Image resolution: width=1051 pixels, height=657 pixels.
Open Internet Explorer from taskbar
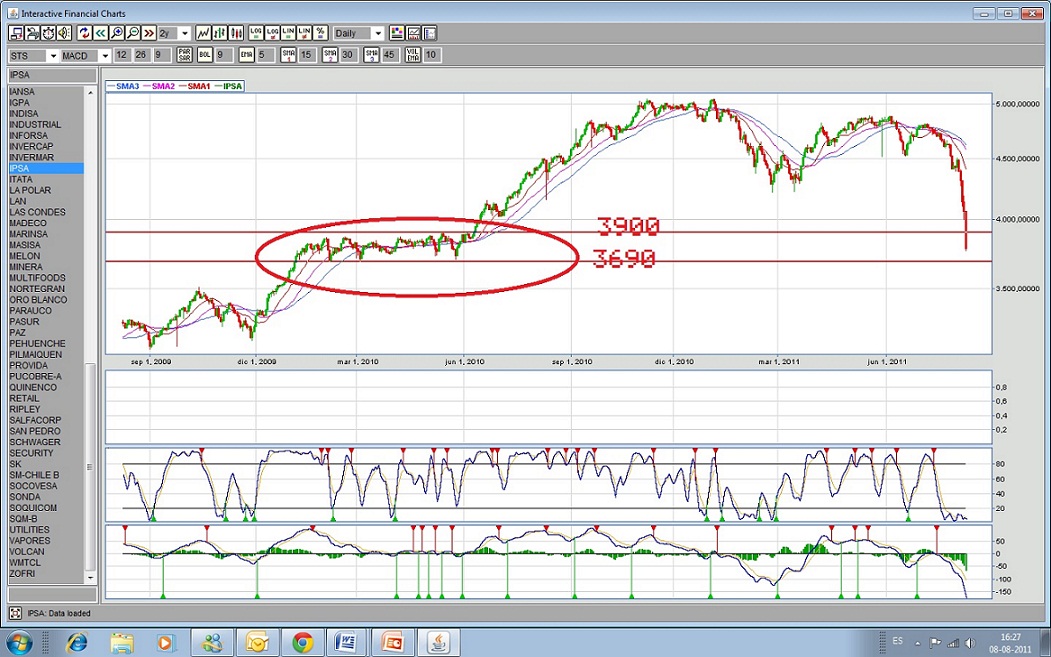[x=76, y=643]
